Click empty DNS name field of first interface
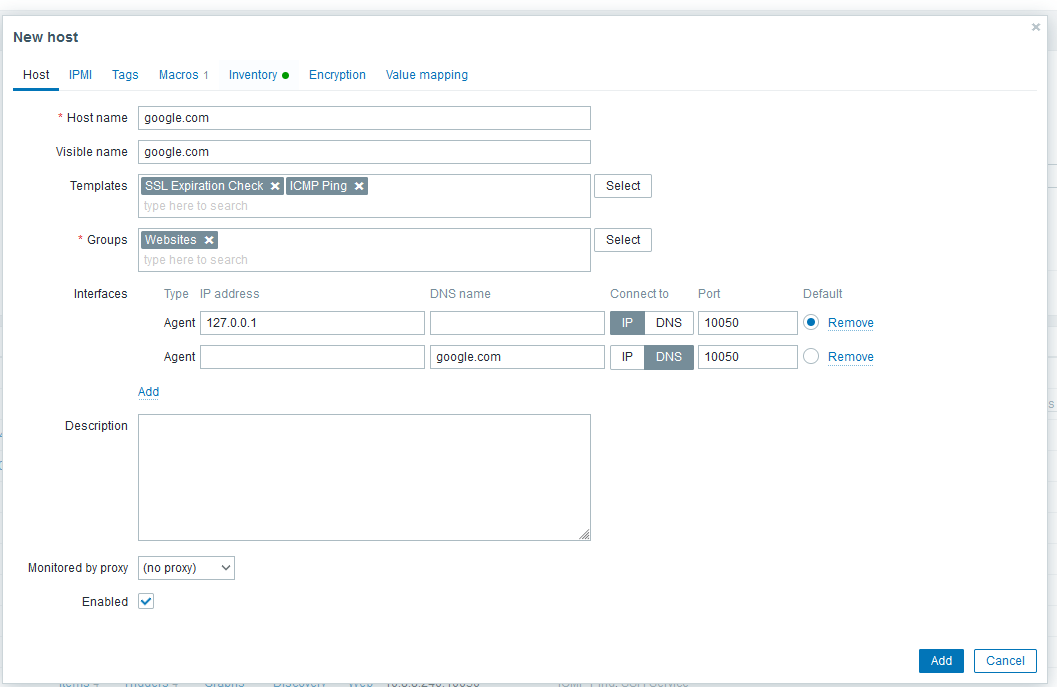Screen dimensions: 1057x687 point(517,323)
